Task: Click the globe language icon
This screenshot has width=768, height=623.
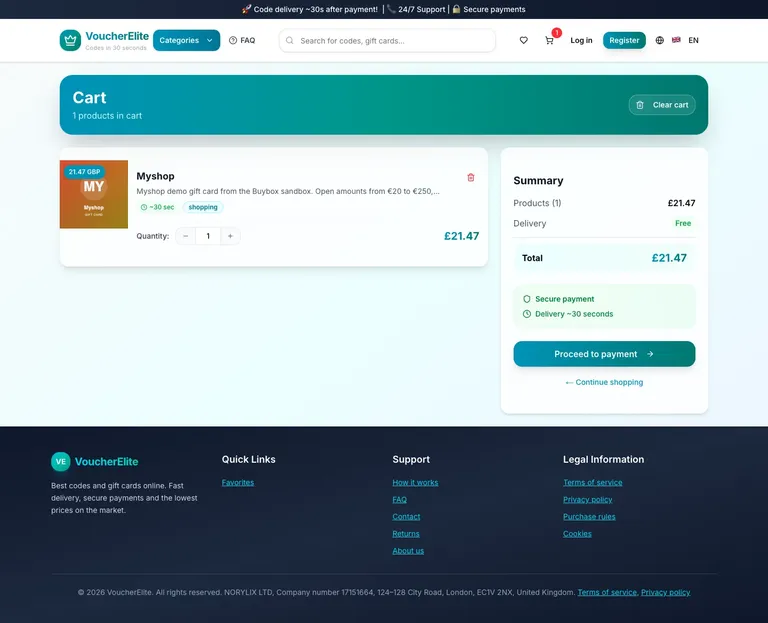Action: pos(659,40)
